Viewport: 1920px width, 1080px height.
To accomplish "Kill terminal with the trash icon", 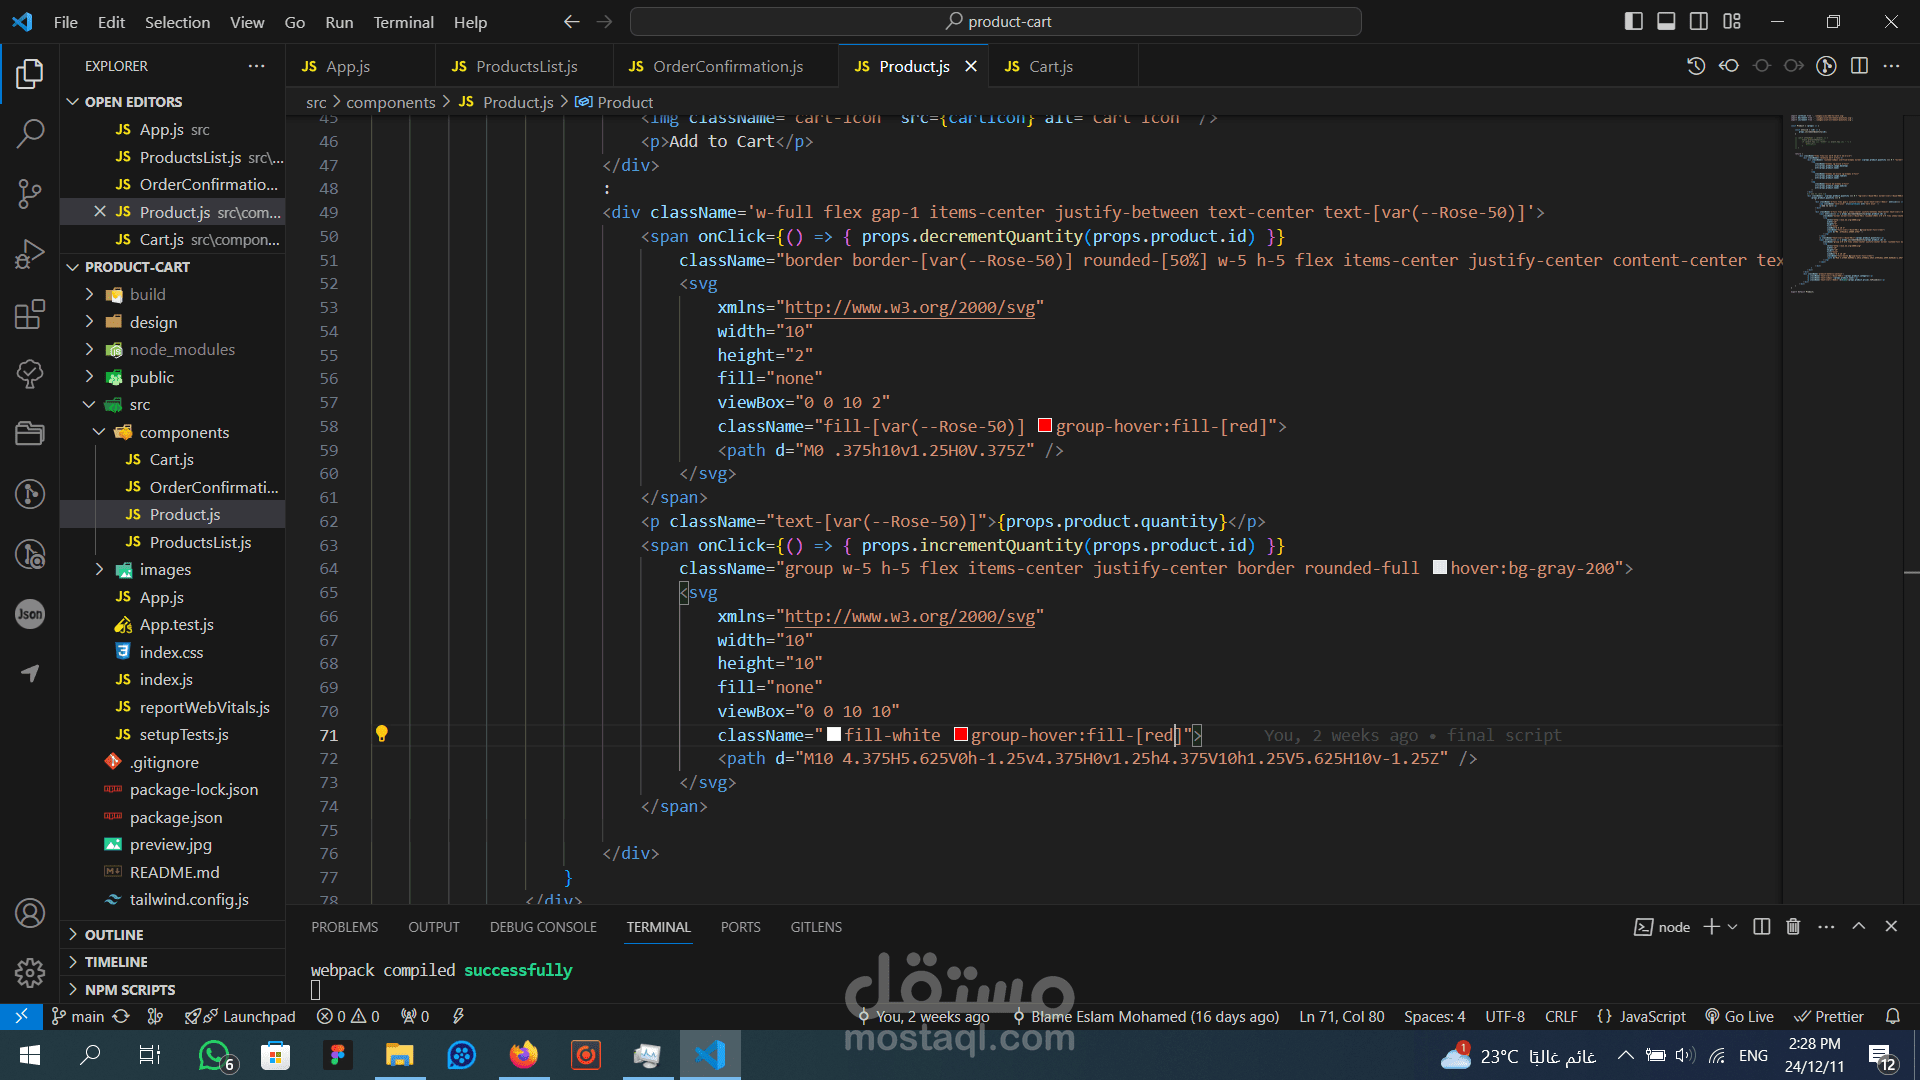I will [1793, 927].
